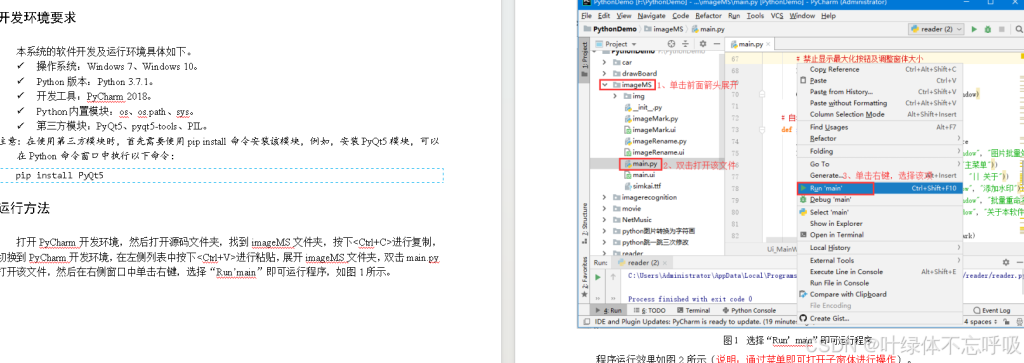Click the Run panel settings gear icon
Viewport: 1024px width, 363px height.
click(1006, 263)
